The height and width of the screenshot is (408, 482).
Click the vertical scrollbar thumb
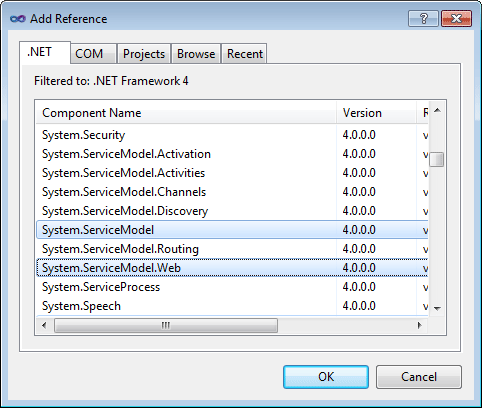tap(437, 159)
